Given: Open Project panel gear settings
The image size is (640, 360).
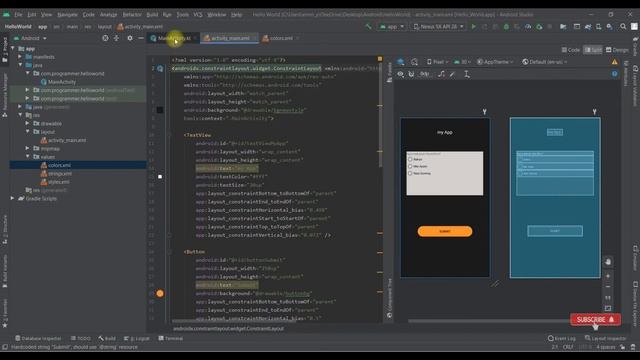Looking at the screenshot, I should (130, 38).
